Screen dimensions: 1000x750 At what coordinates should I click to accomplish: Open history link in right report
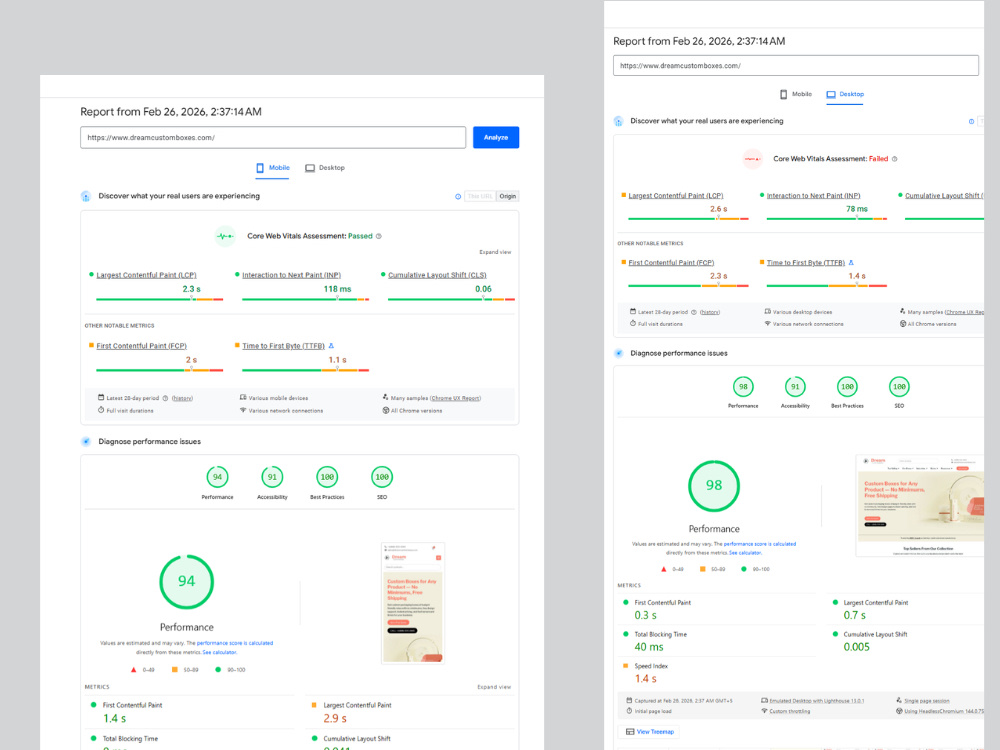point(710,312)
